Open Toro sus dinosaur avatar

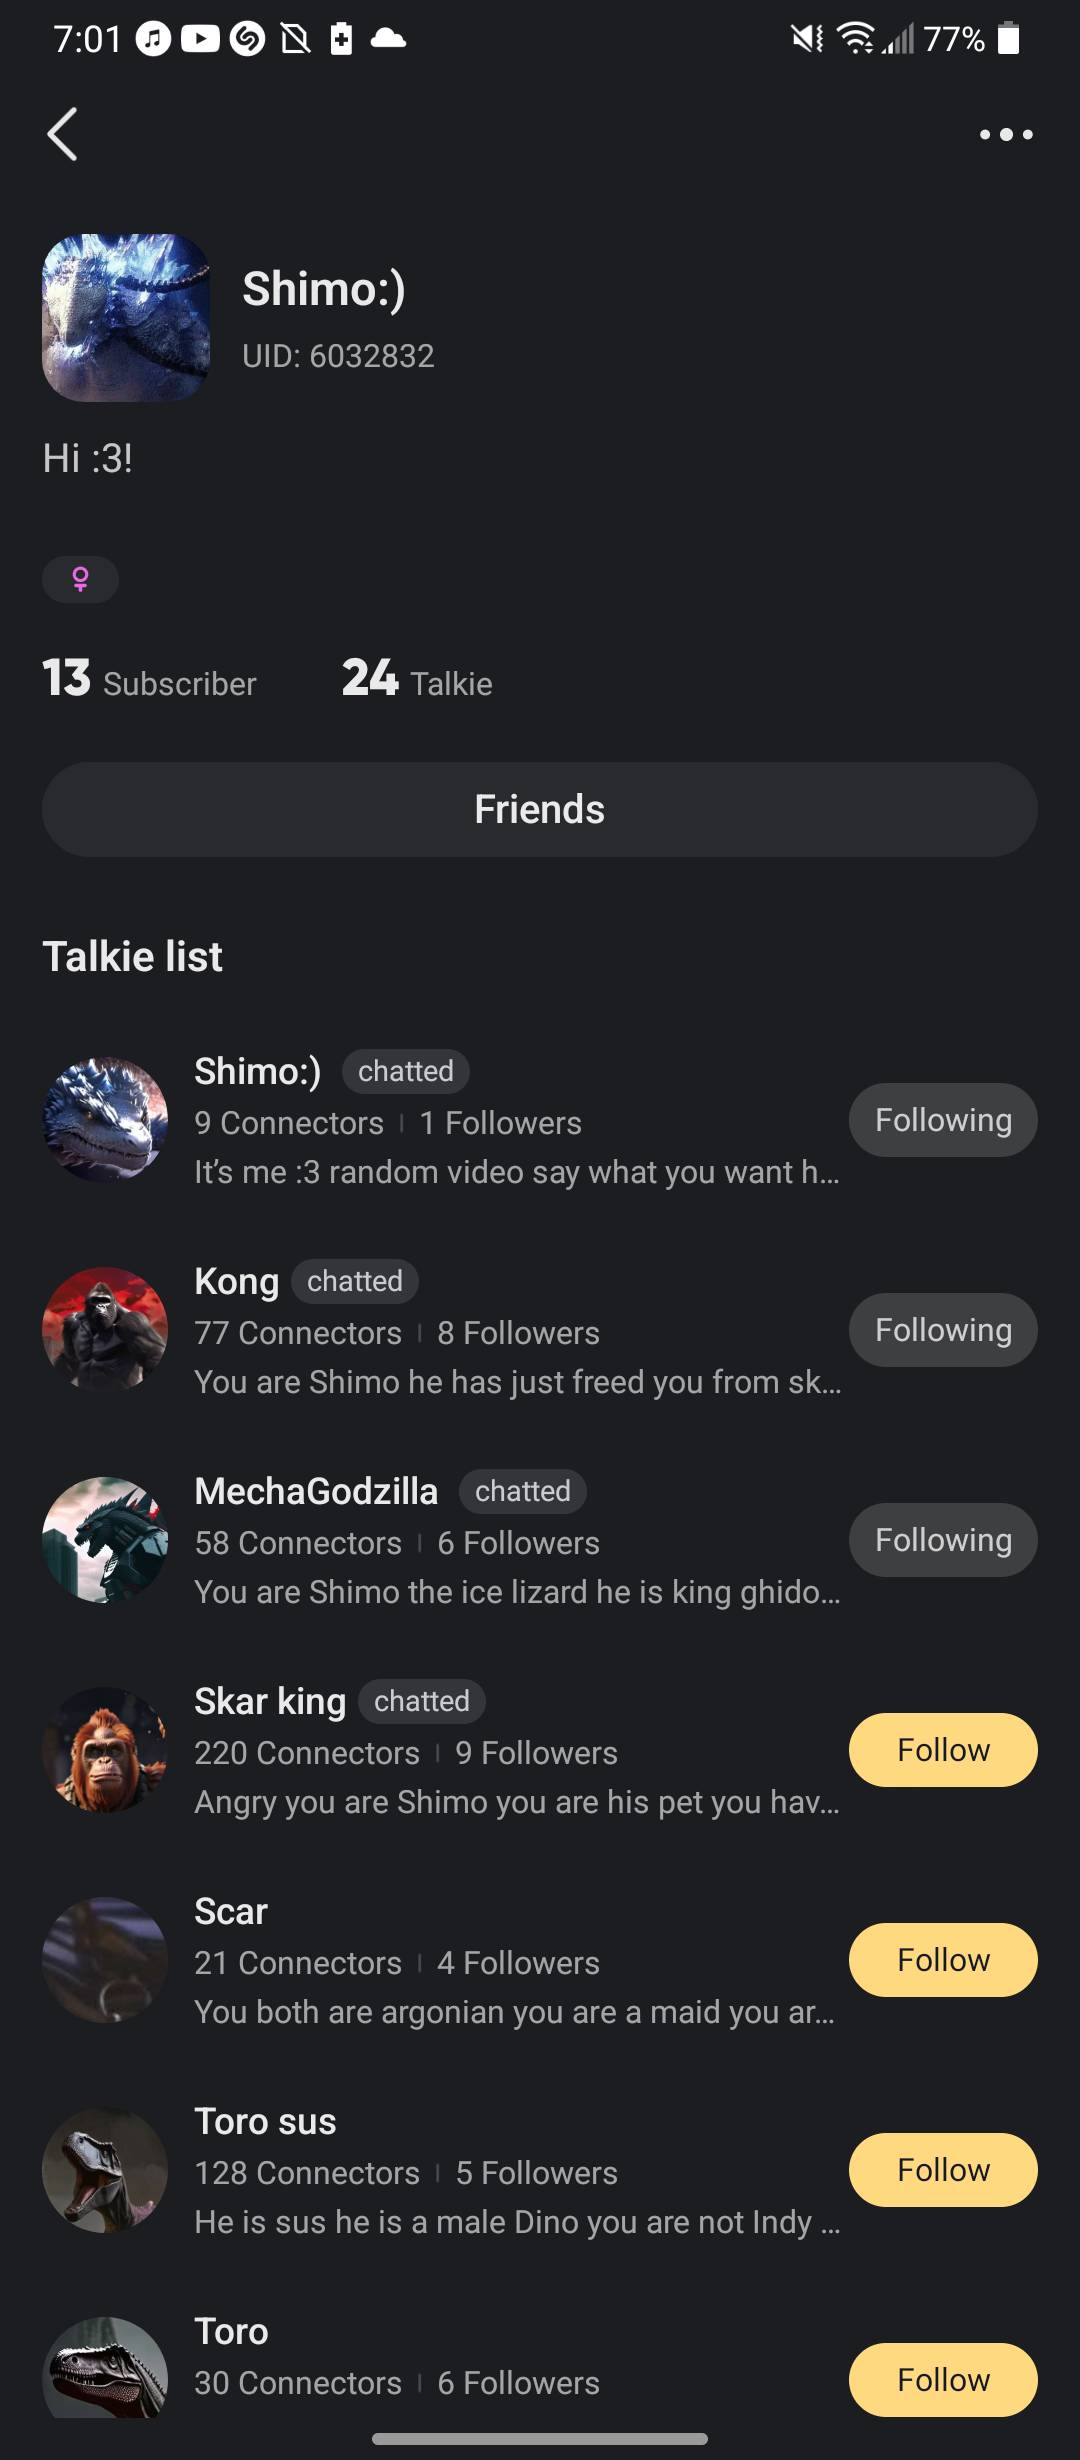point(105,2170)
